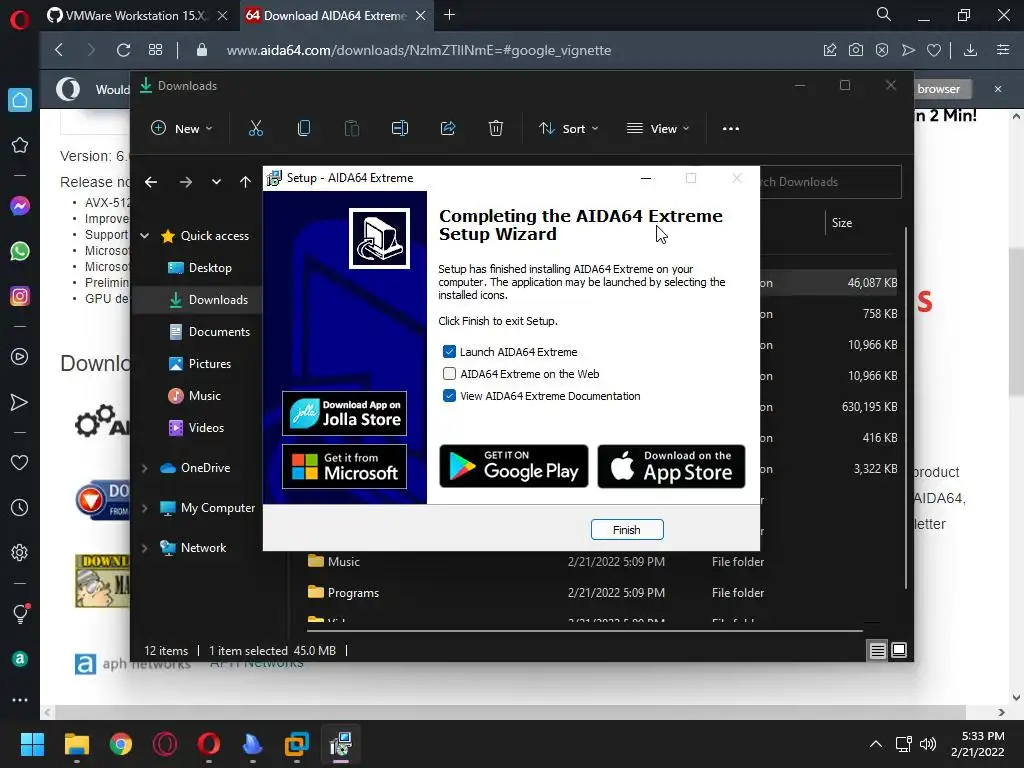Open Opera downloads icon in toolbar

pos(970,50)
